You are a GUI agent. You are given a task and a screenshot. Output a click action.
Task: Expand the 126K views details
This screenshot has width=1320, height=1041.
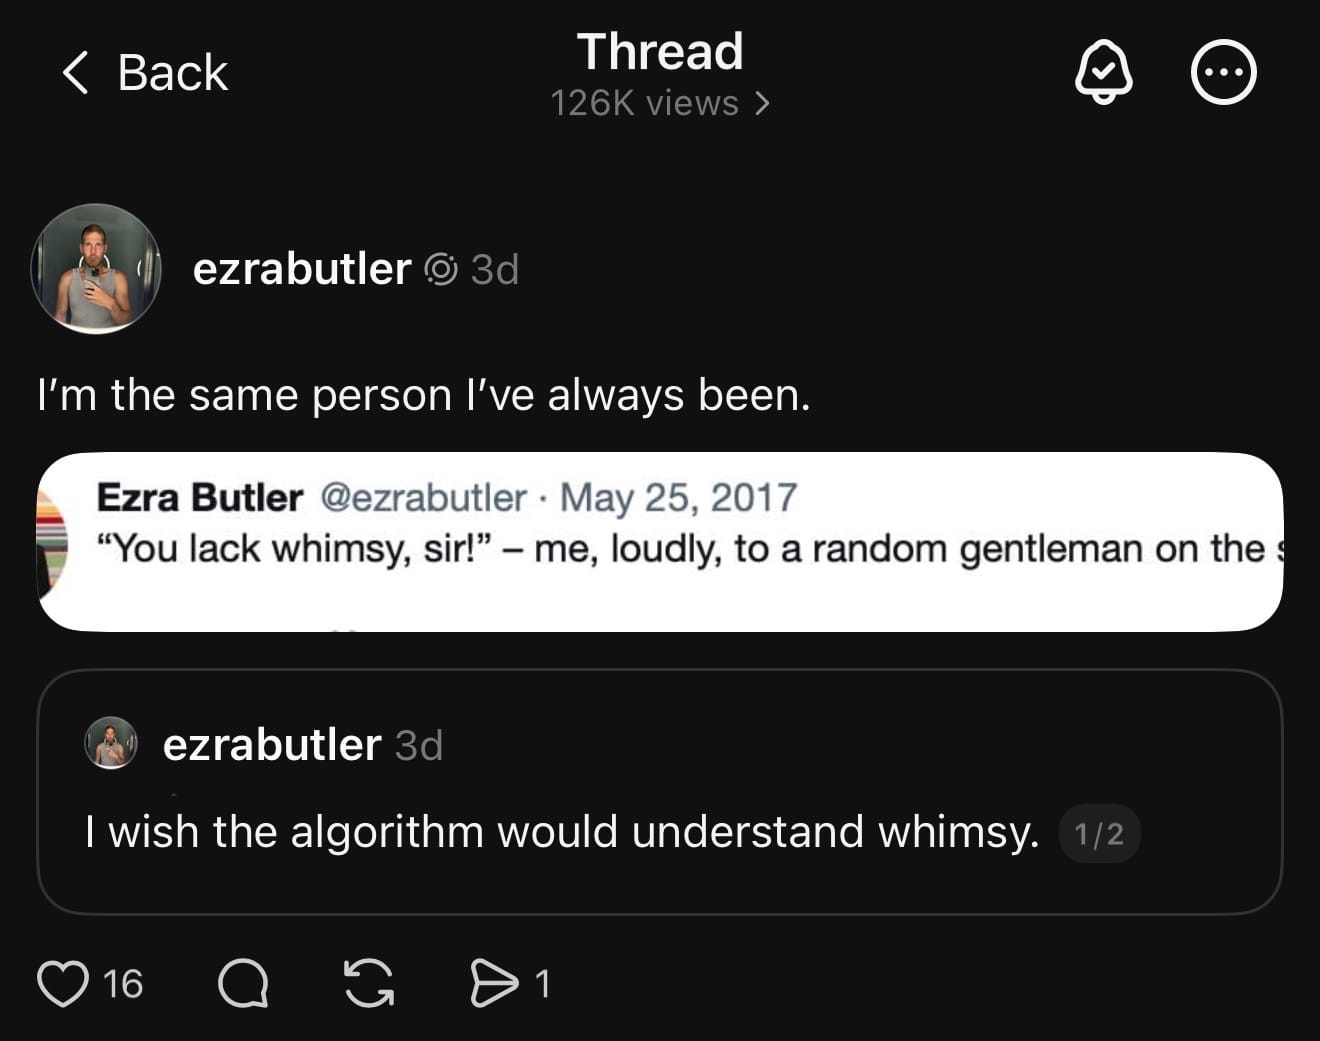[660, 103]
